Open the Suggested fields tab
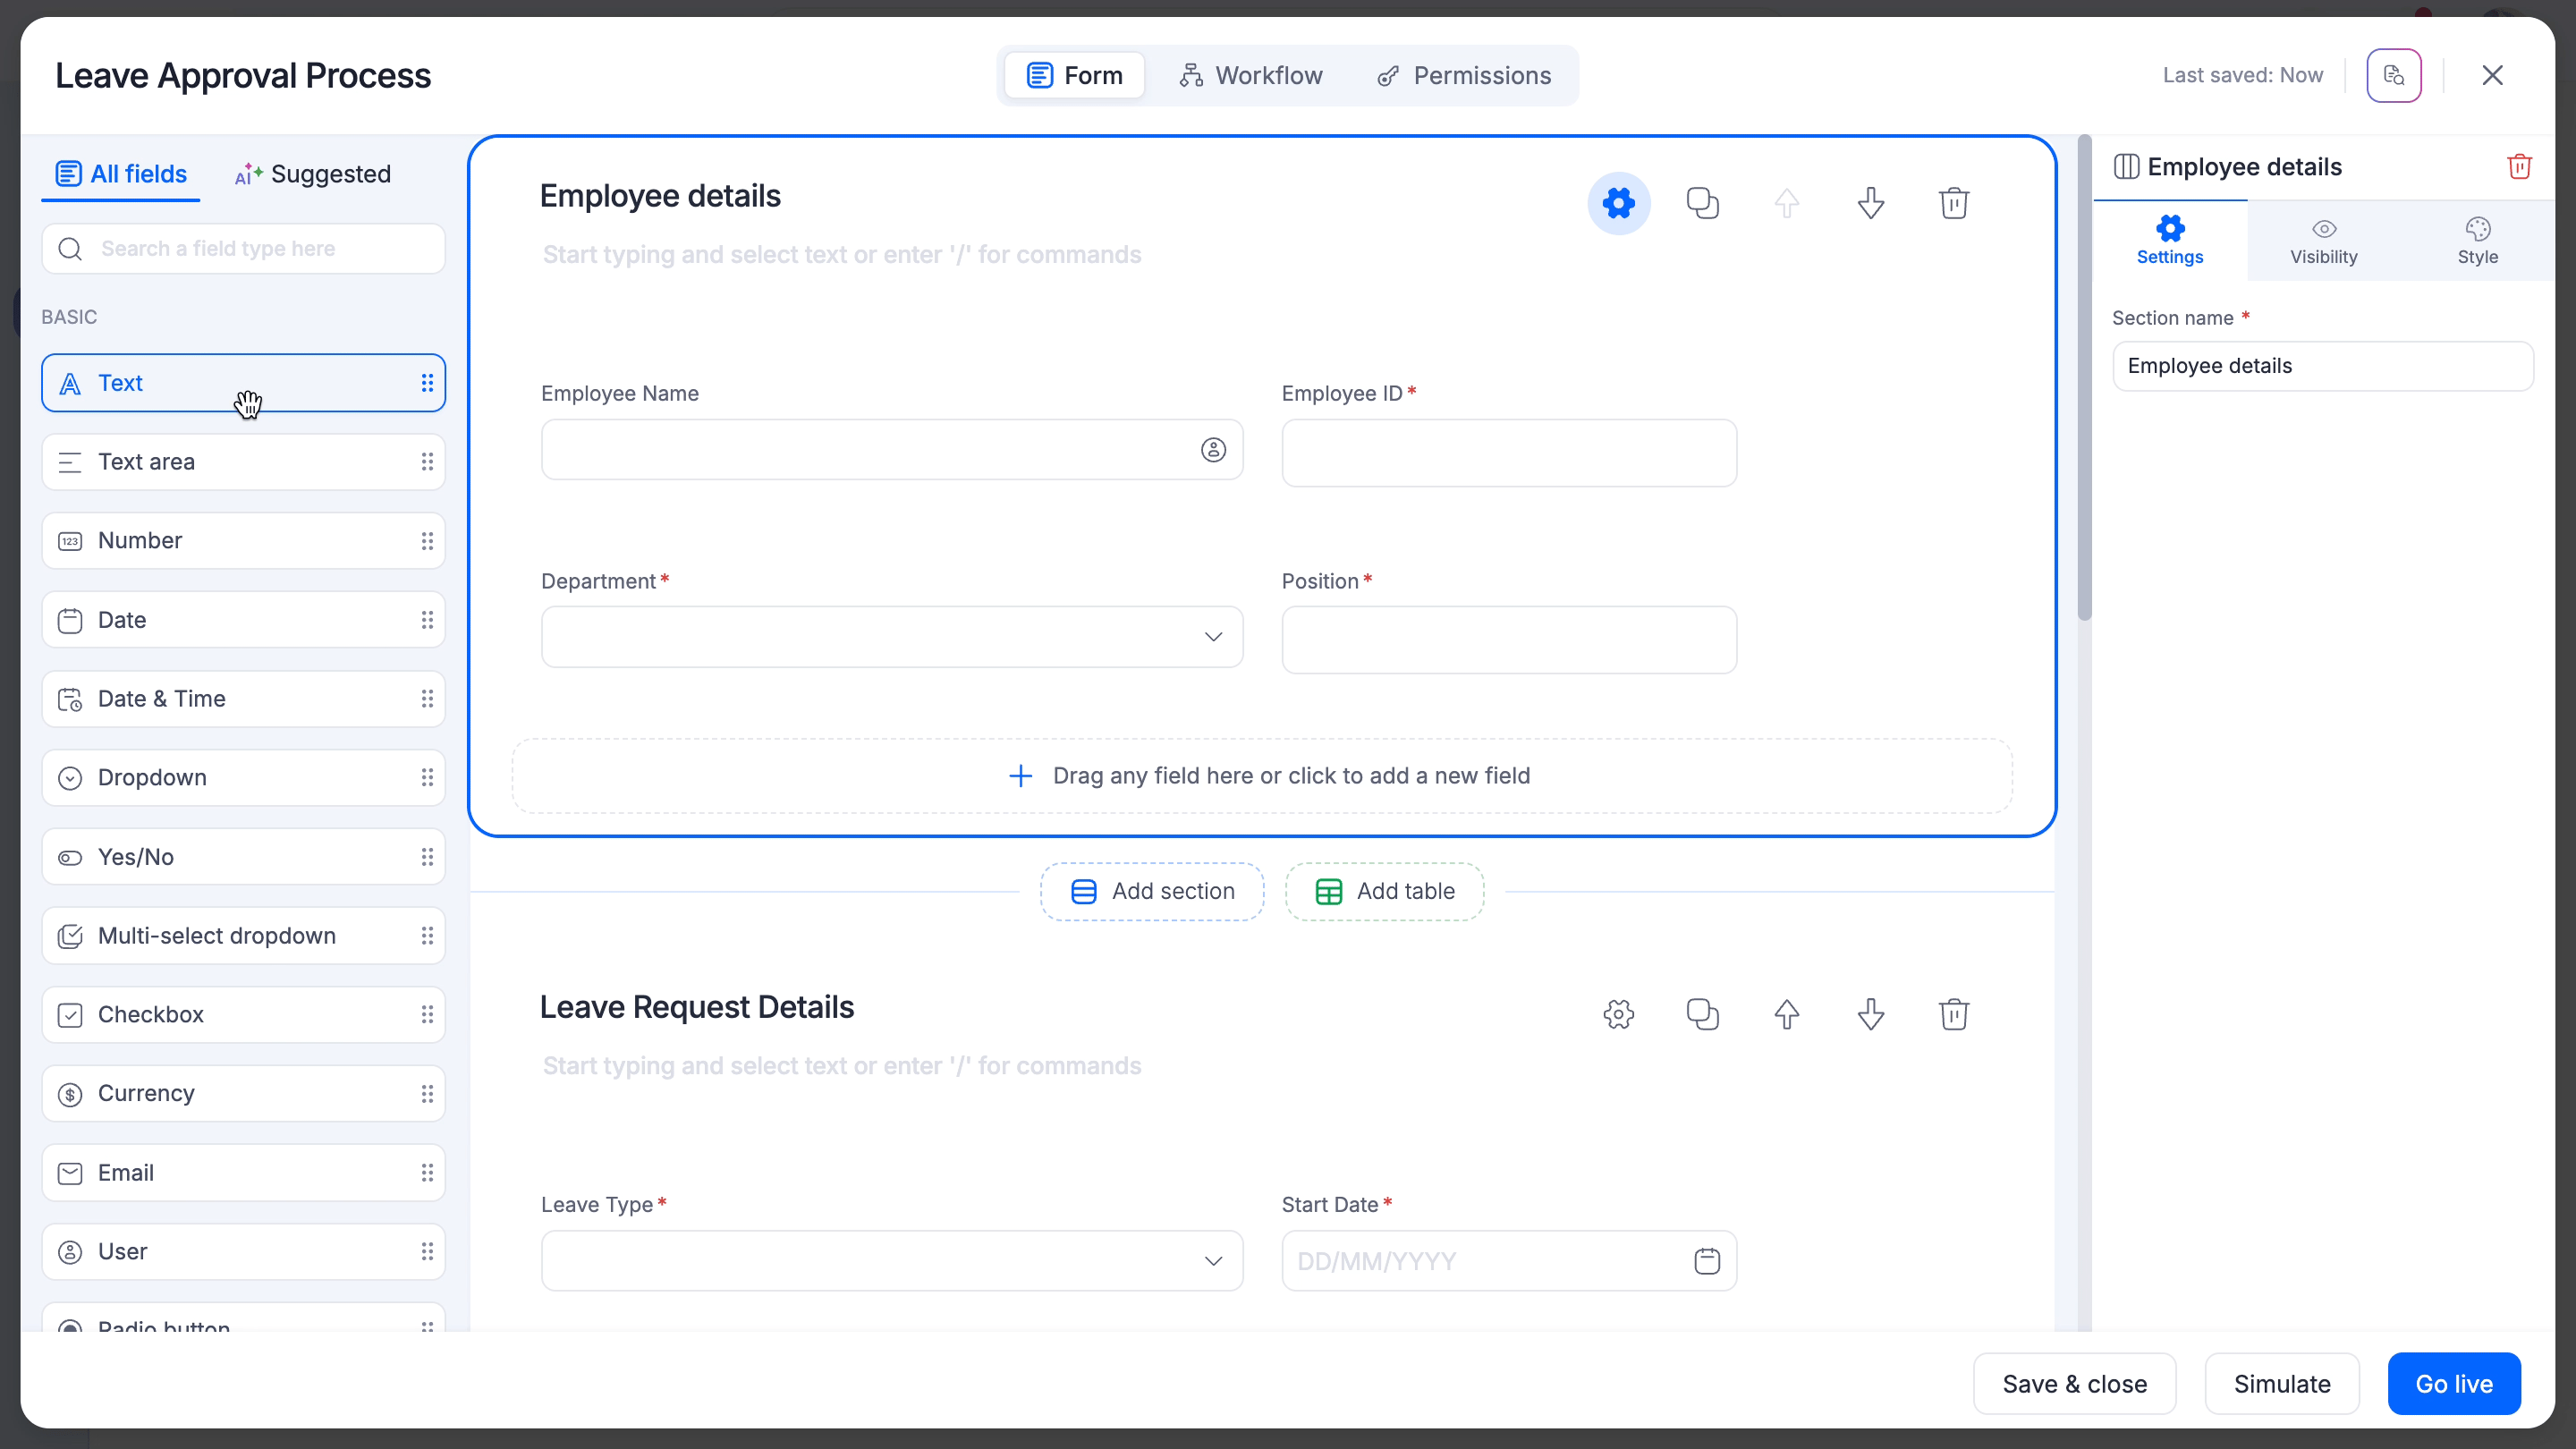The image size is (2576, 1449). 313,174
